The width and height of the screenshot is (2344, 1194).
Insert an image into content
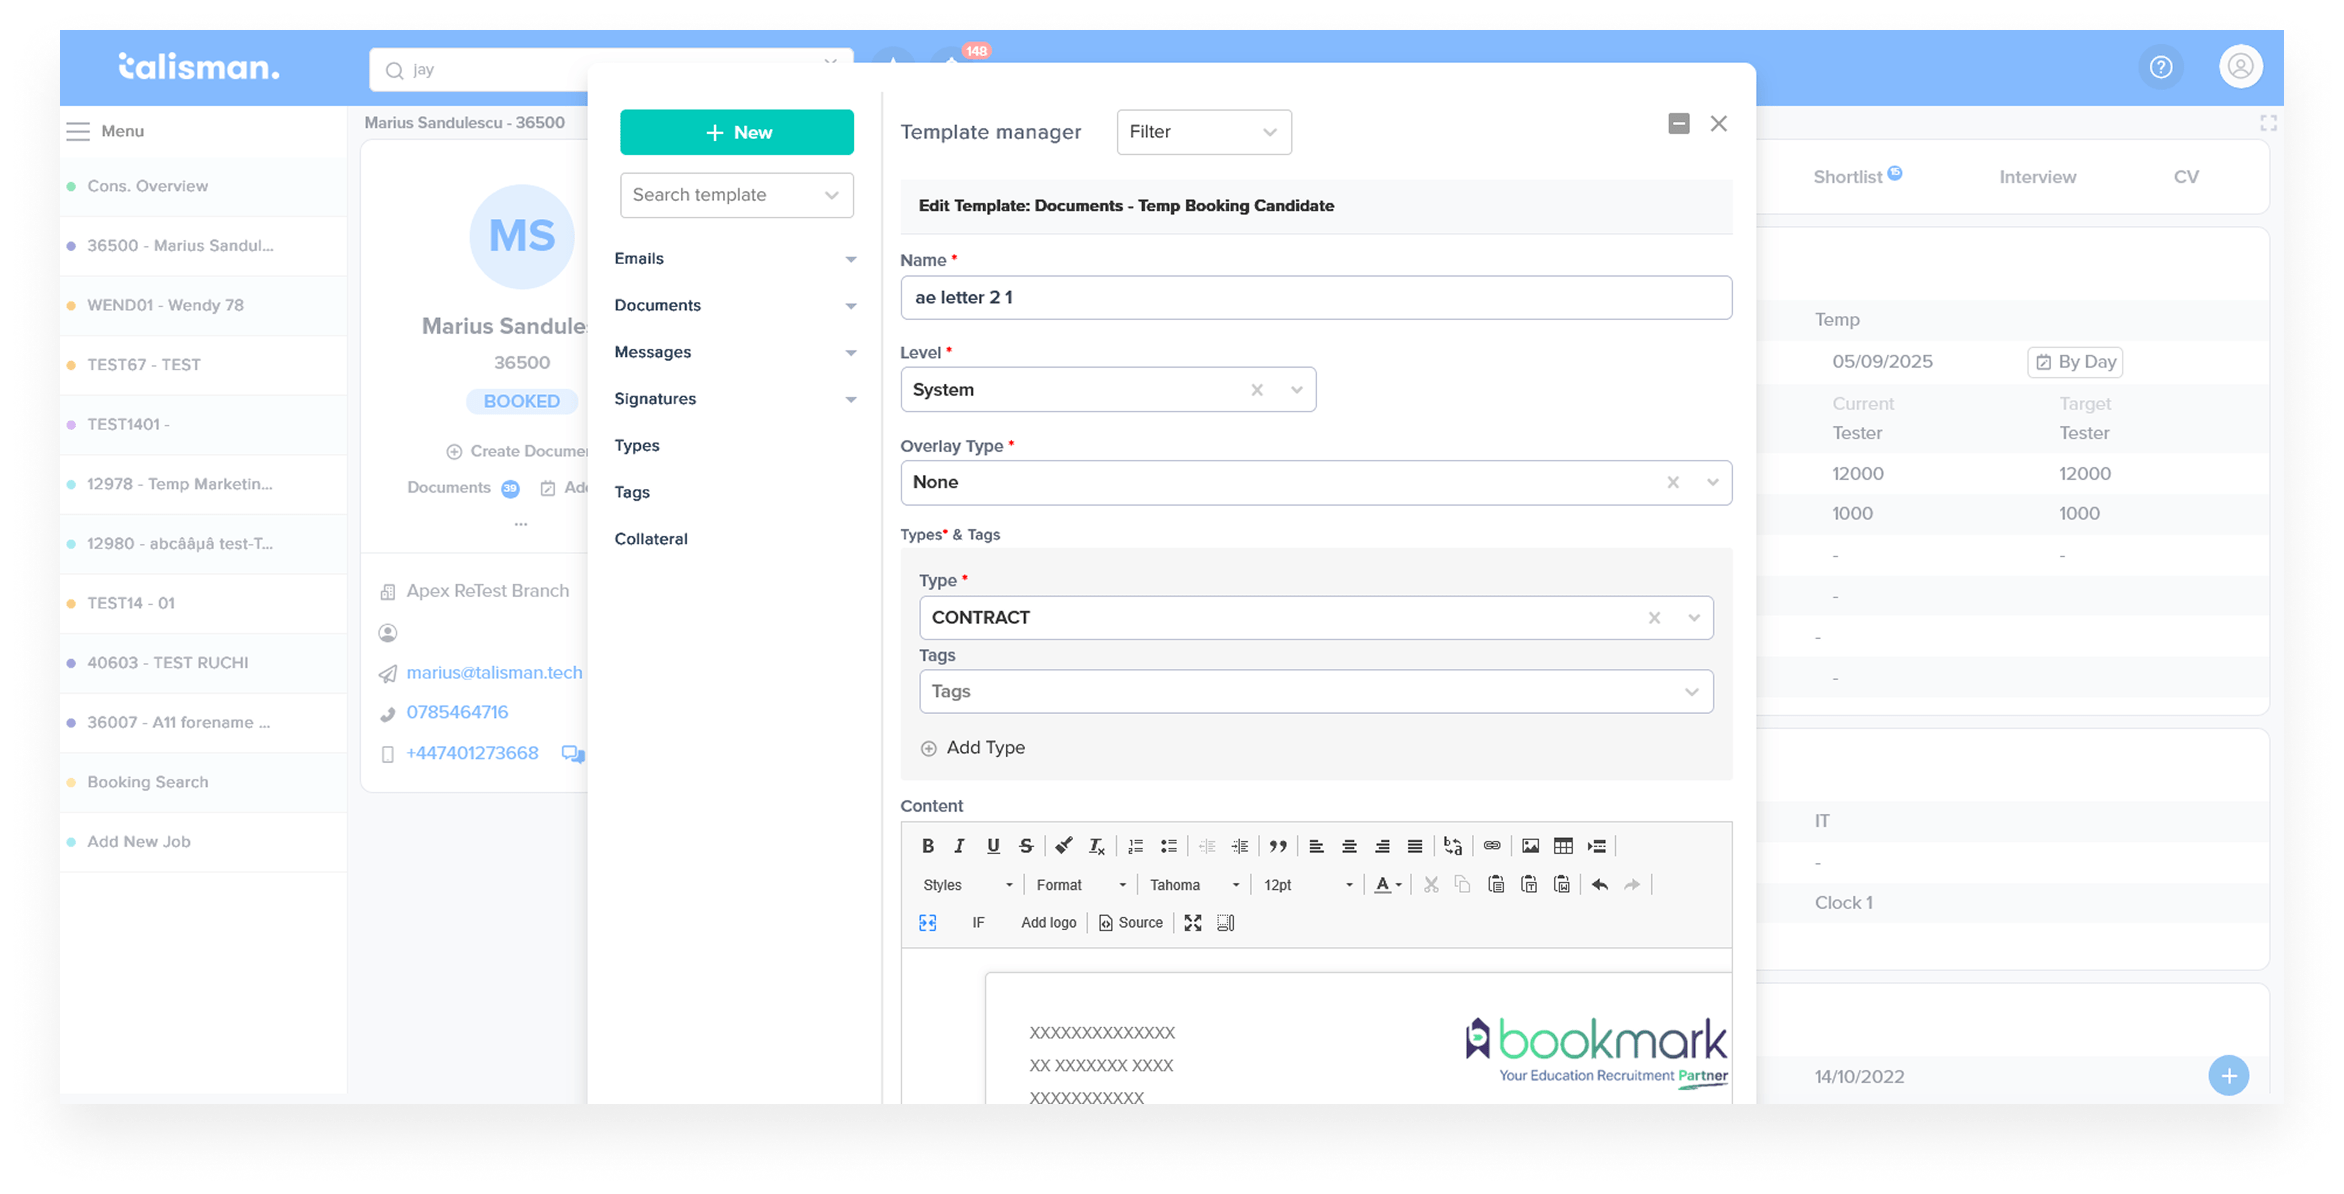click(1530, 846)
